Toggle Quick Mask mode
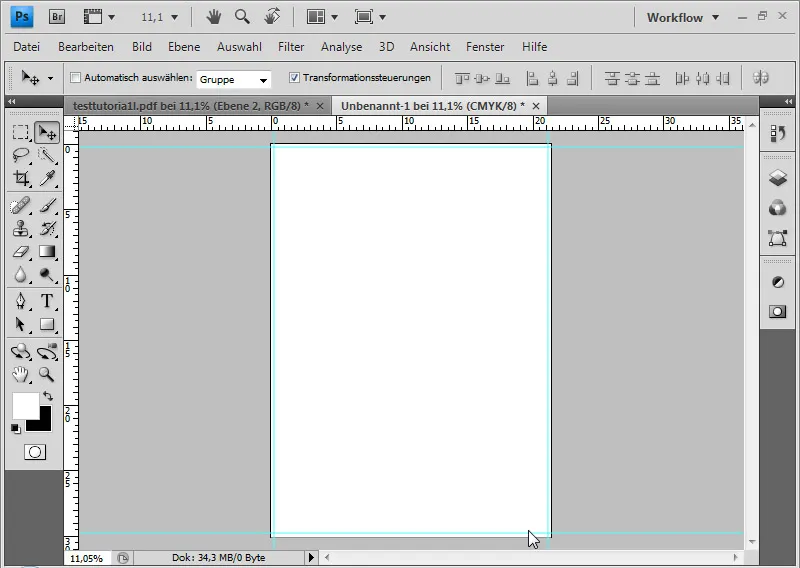This screenshot has height=568, width=800. click(35, 452)
